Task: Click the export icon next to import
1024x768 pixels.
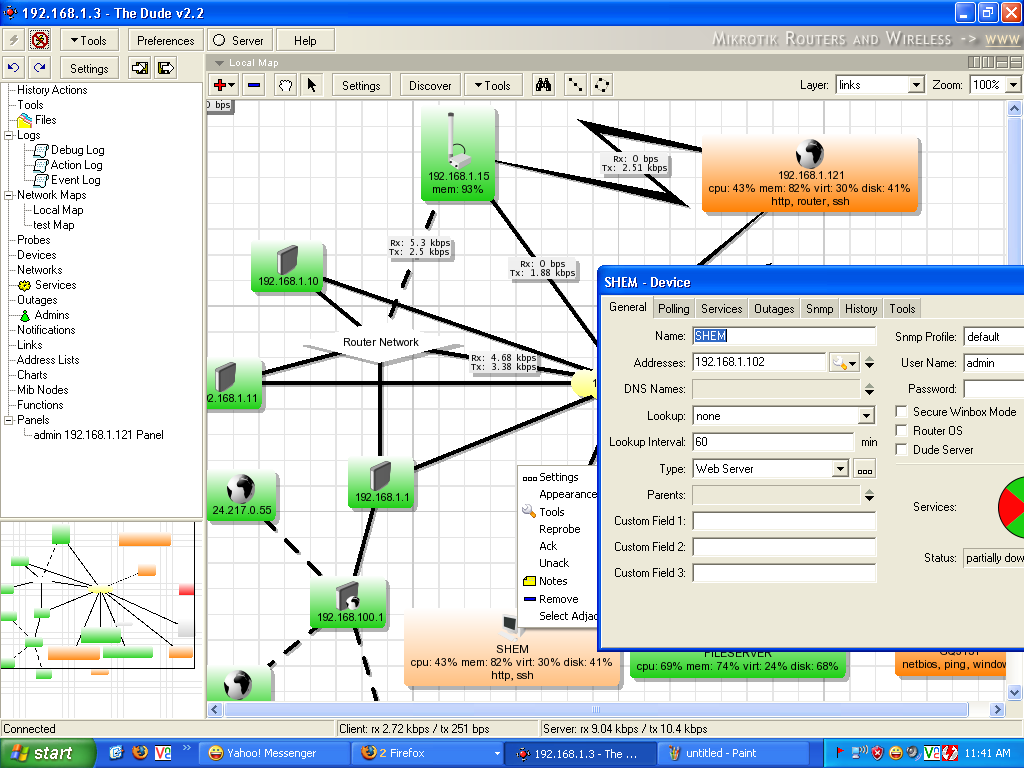Action: click(x=166, y=68)
